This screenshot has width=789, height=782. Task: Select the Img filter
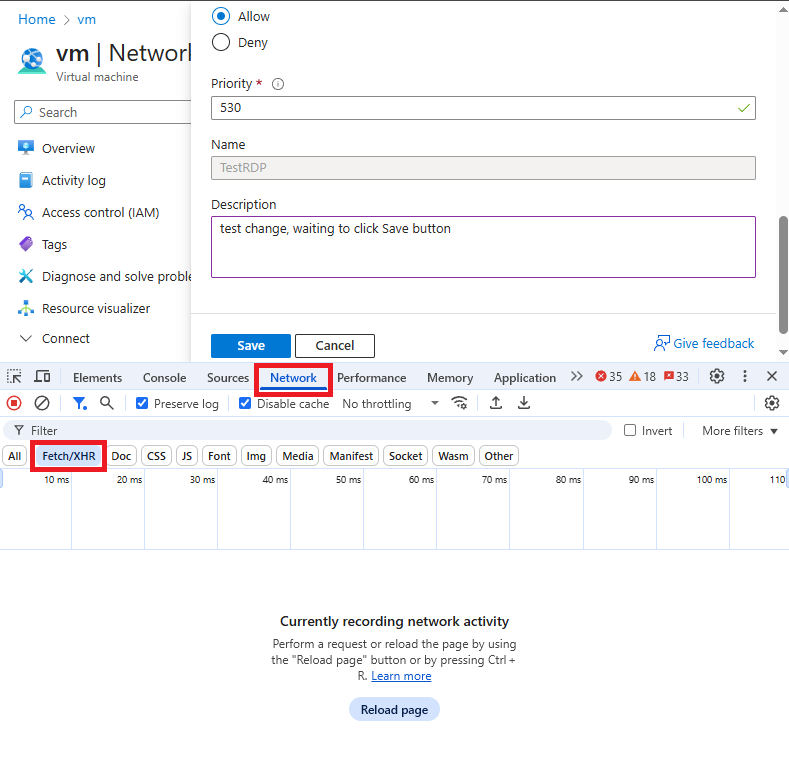(x=256, y=456)
